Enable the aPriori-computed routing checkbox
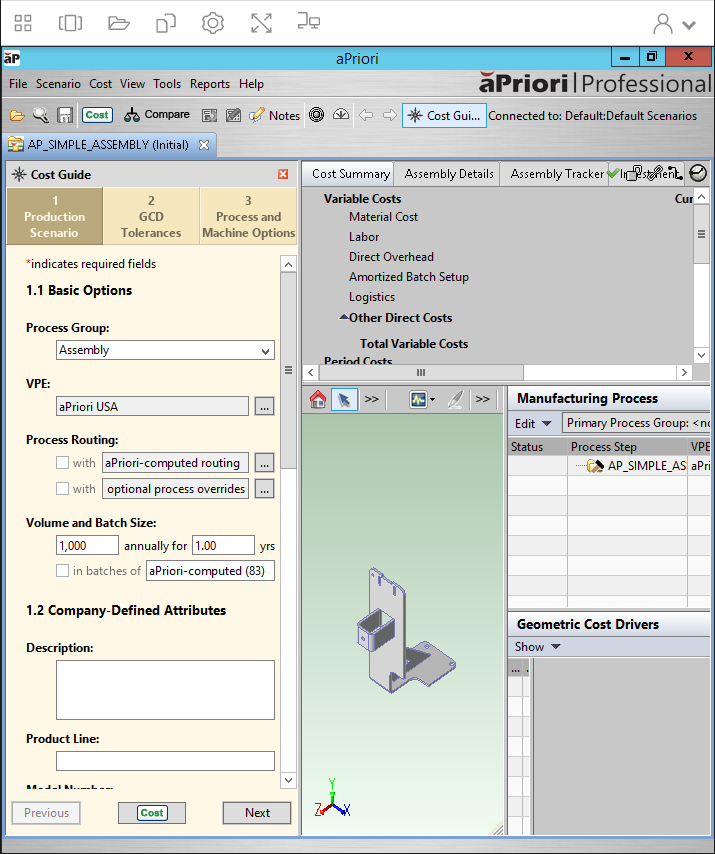The image size is (715, 854). [63, 462]
